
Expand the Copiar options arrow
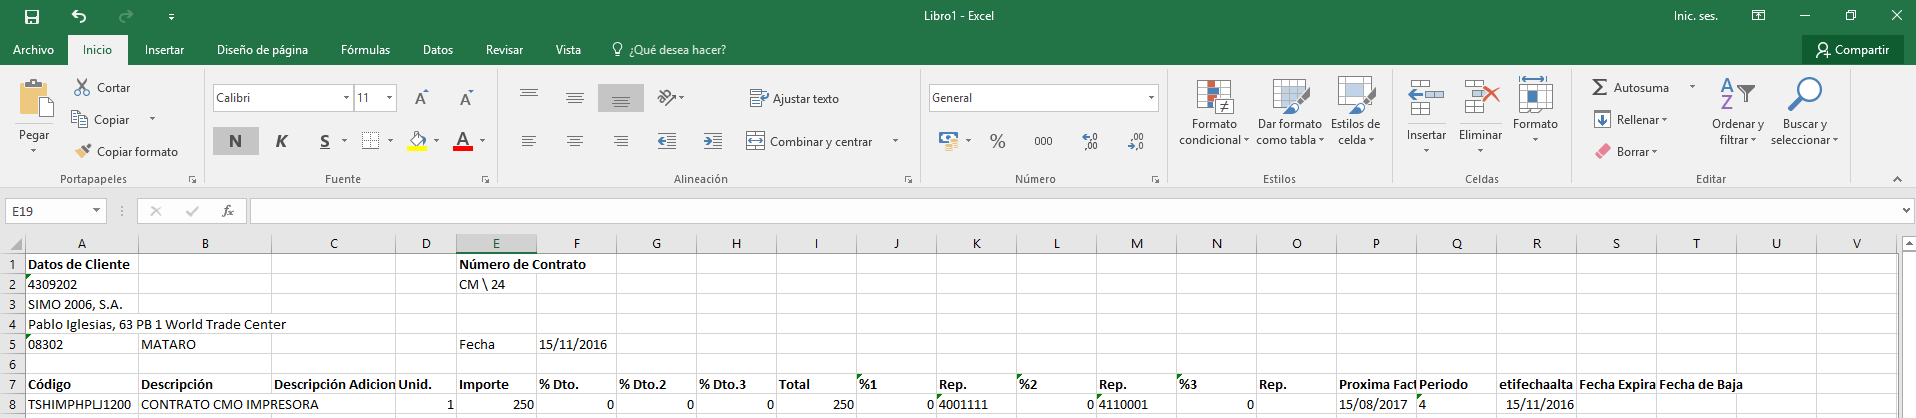(152, 119)
